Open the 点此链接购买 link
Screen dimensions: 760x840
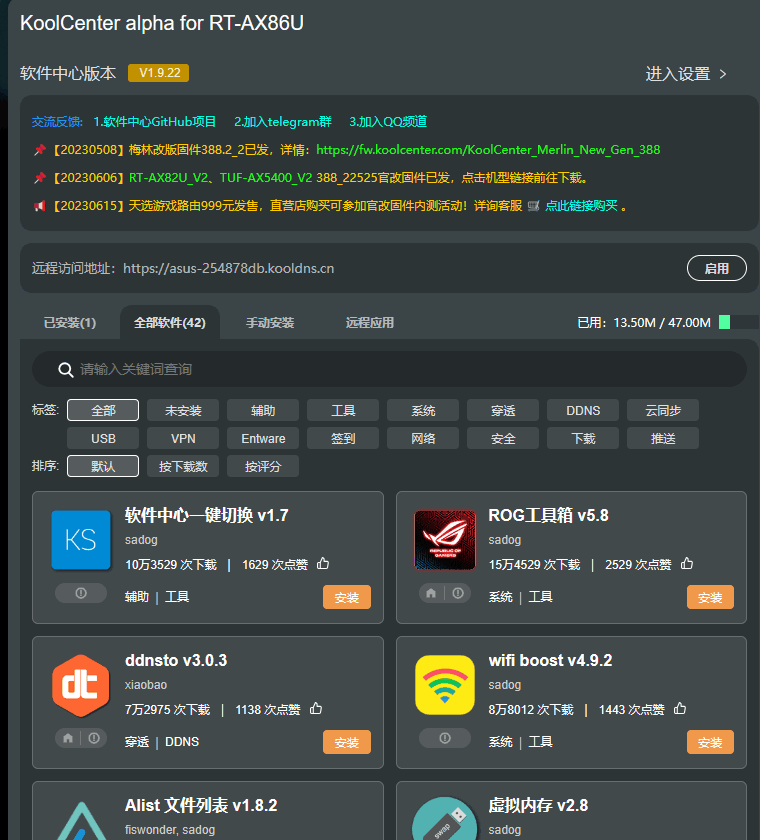pos(581,206)
